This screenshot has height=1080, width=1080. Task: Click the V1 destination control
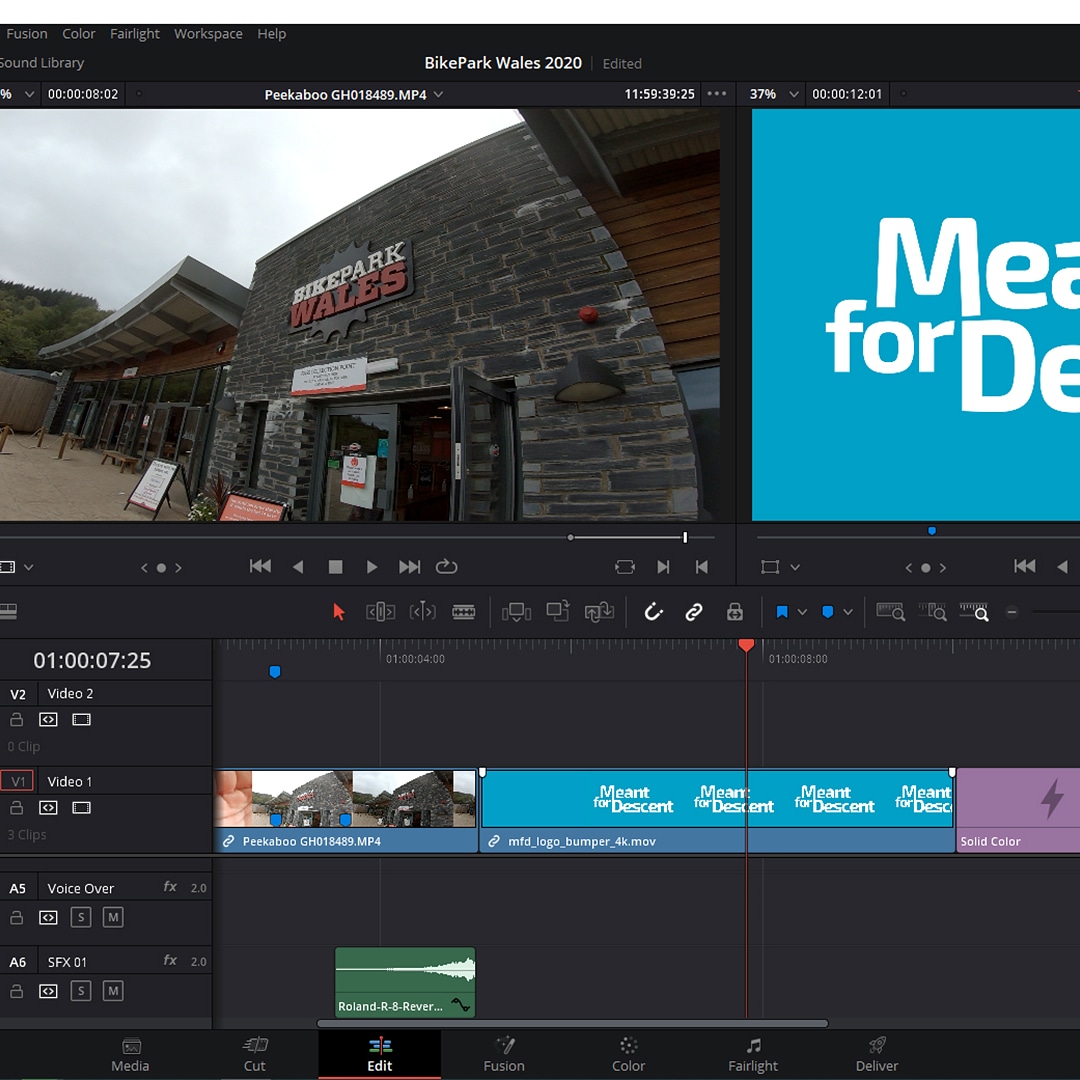[x=17, y=781]
